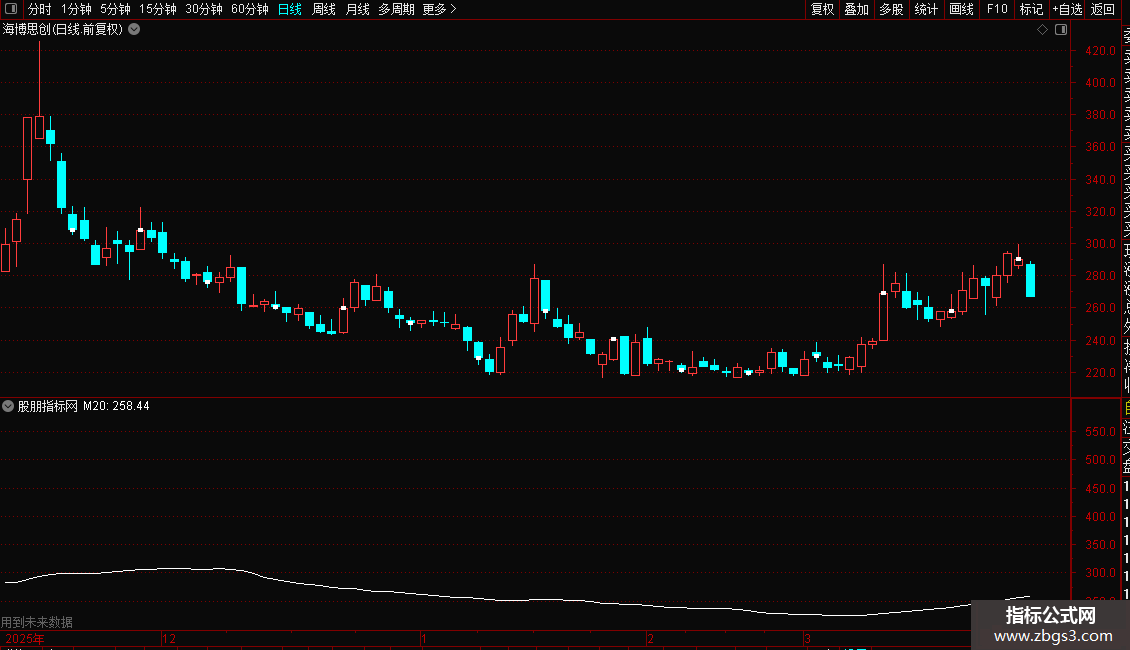
Task: Switch to 月线 monthly chart
Action: (x=357, y=9)
